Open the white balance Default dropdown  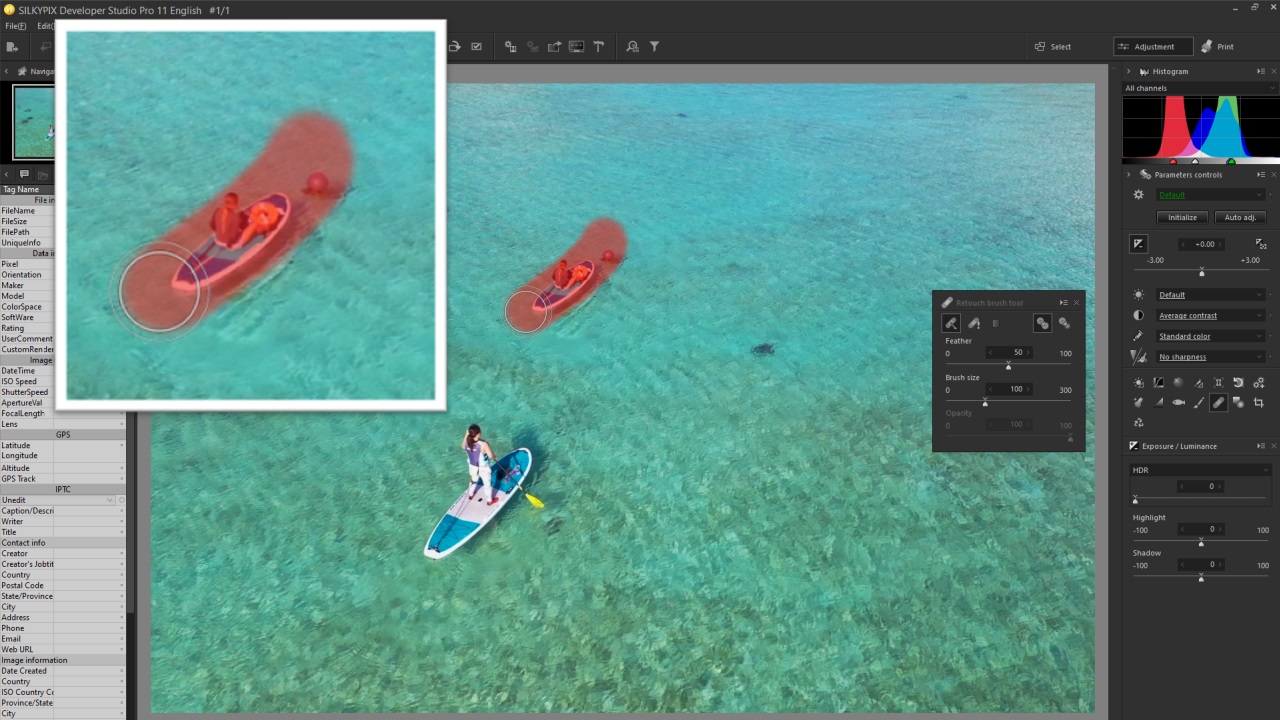[x=1210, y=295]
